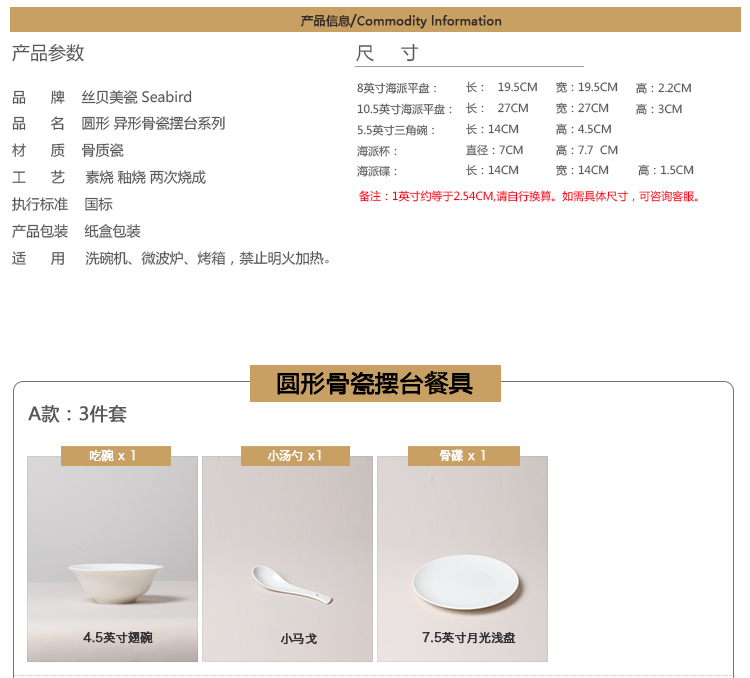Click the 小汤勺 x1 label tag

coord(295,456)
